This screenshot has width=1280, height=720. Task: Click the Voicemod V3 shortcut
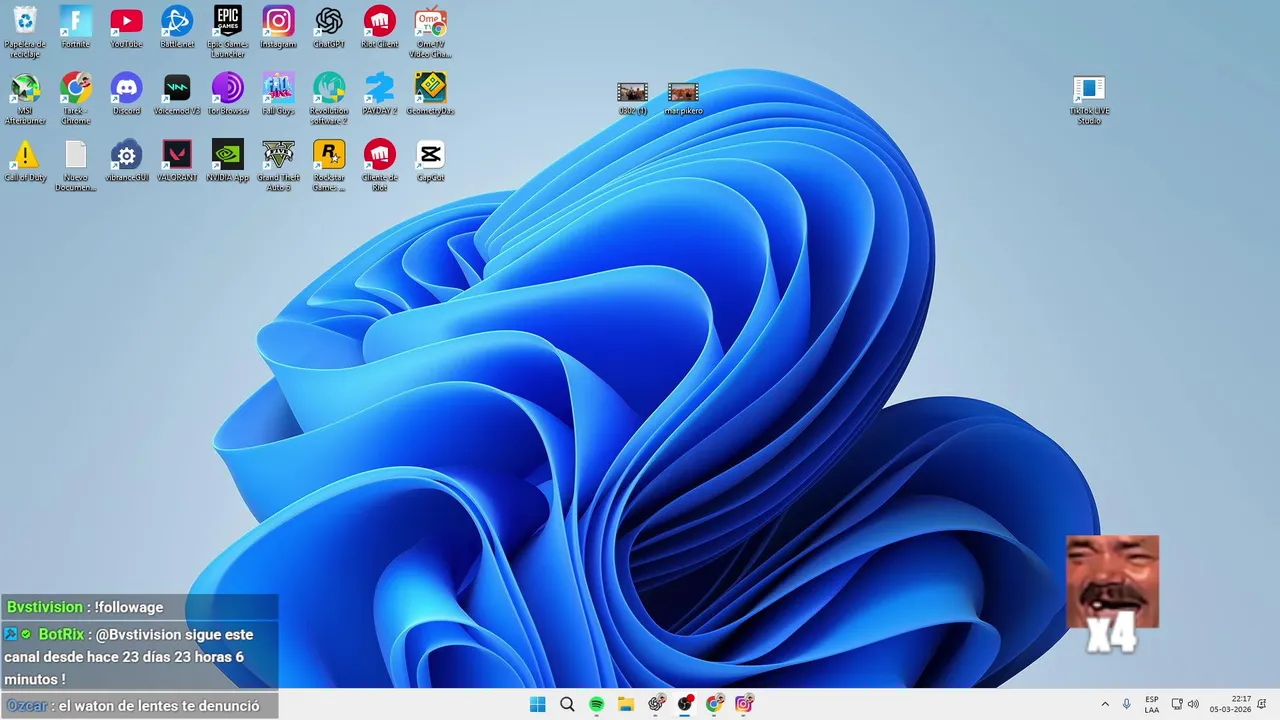click(x=177, y=94)
